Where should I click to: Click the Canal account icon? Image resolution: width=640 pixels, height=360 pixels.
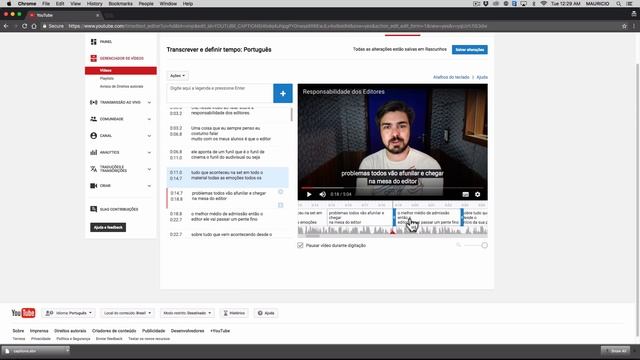tap(93, 136)
